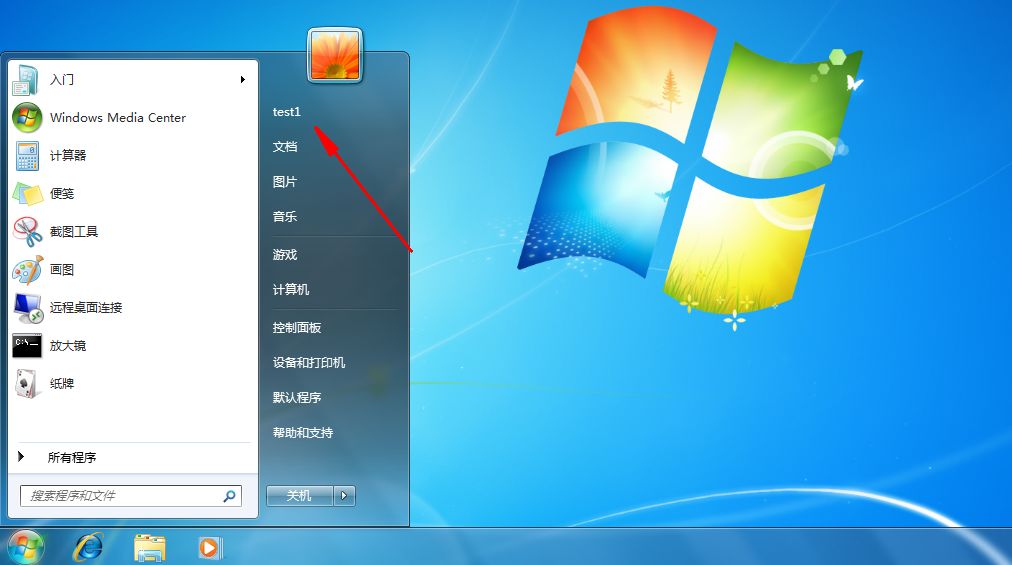Click the magnifier search icon

(229, 496)
